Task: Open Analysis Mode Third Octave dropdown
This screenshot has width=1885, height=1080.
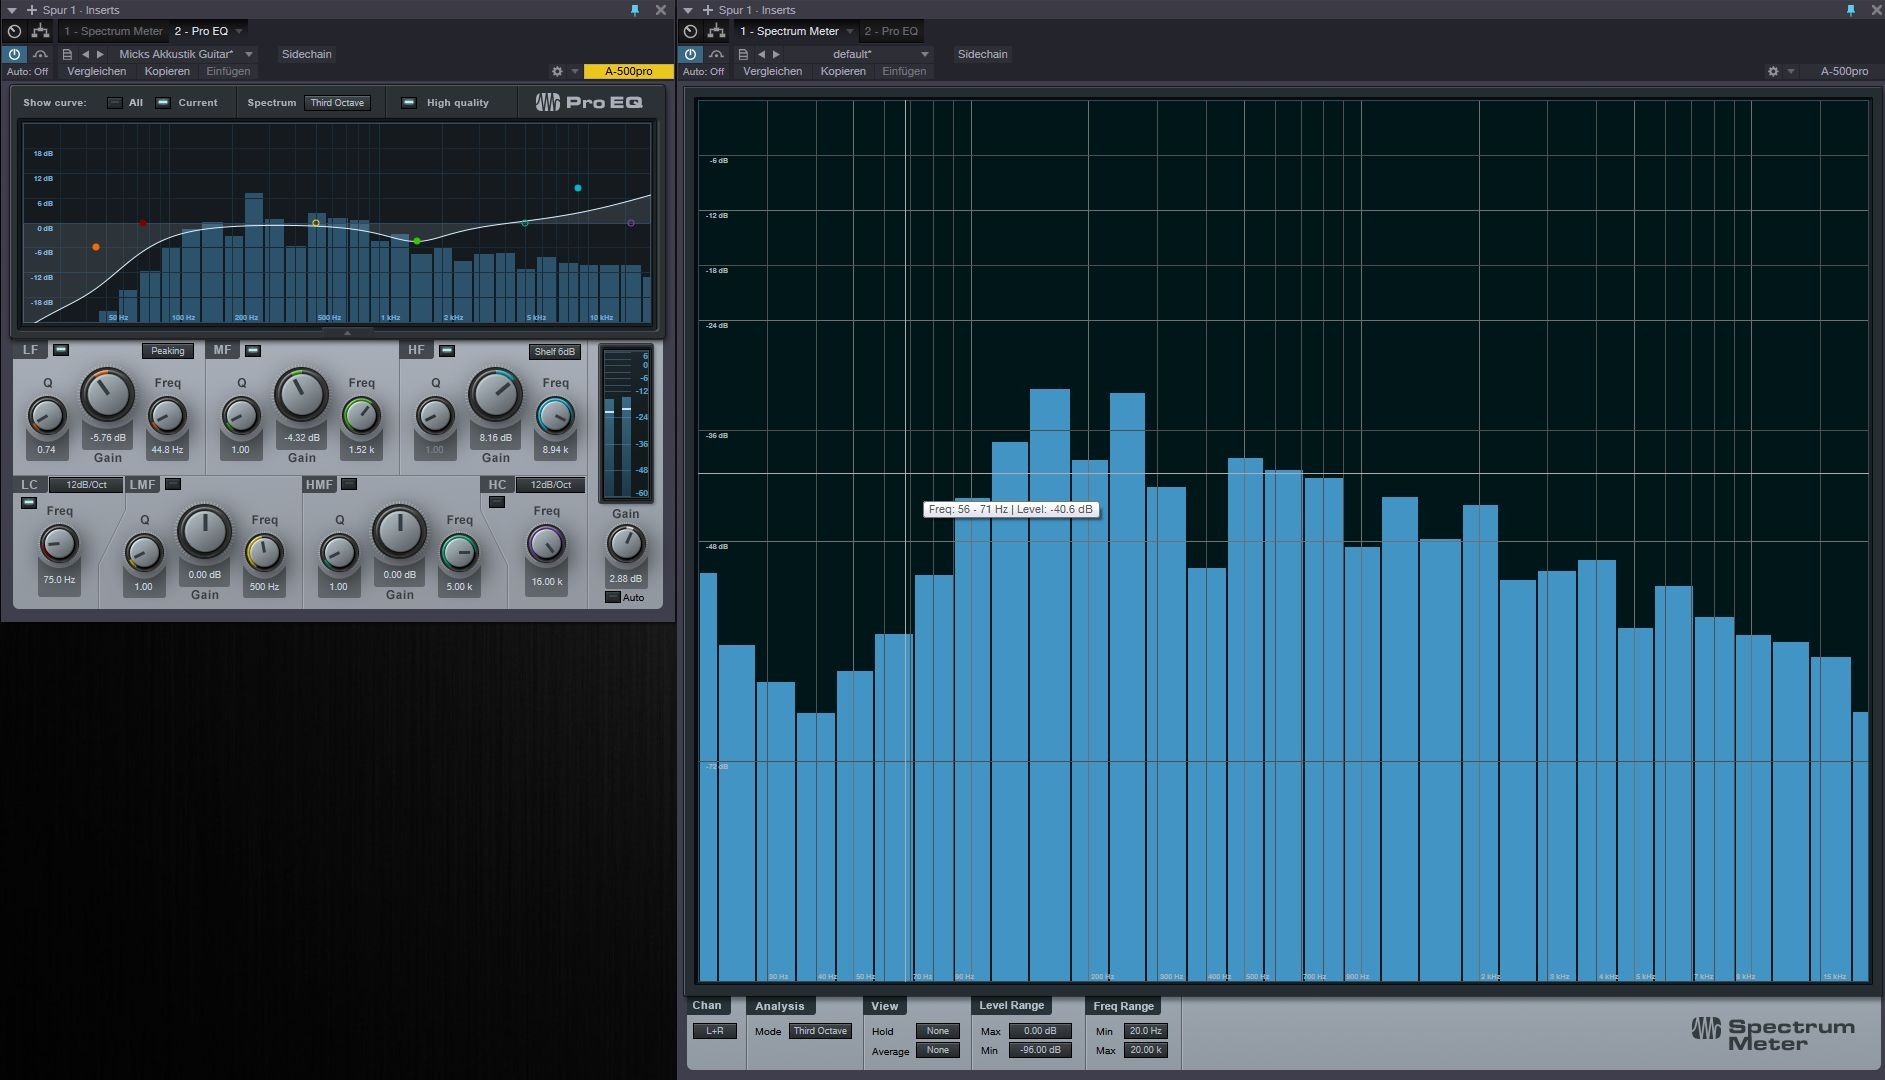Action: click(x=820, y=1031)
